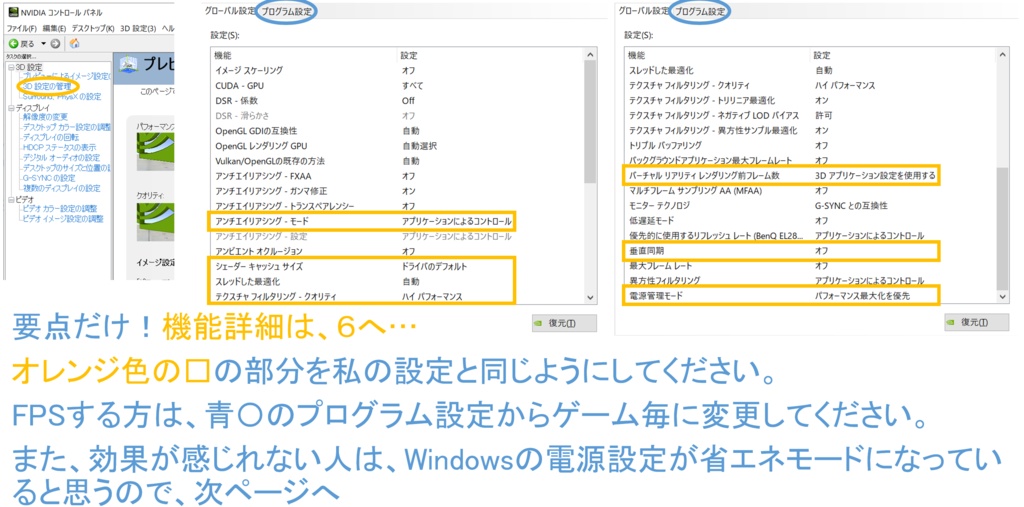Select ビデオ イメージ設定の調整 tree item
The height and width of the screenshot is (507, 1024).
63,218
